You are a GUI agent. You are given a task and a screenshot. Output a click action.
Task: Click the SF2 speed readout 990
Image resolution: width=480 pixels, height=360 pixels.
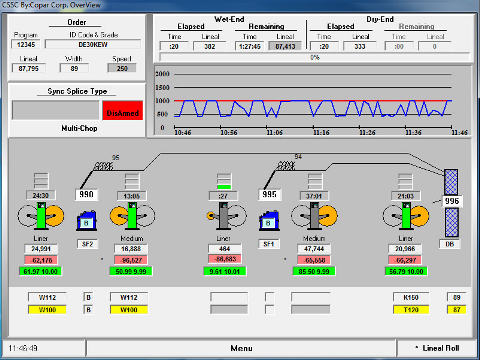click(86, 194)
